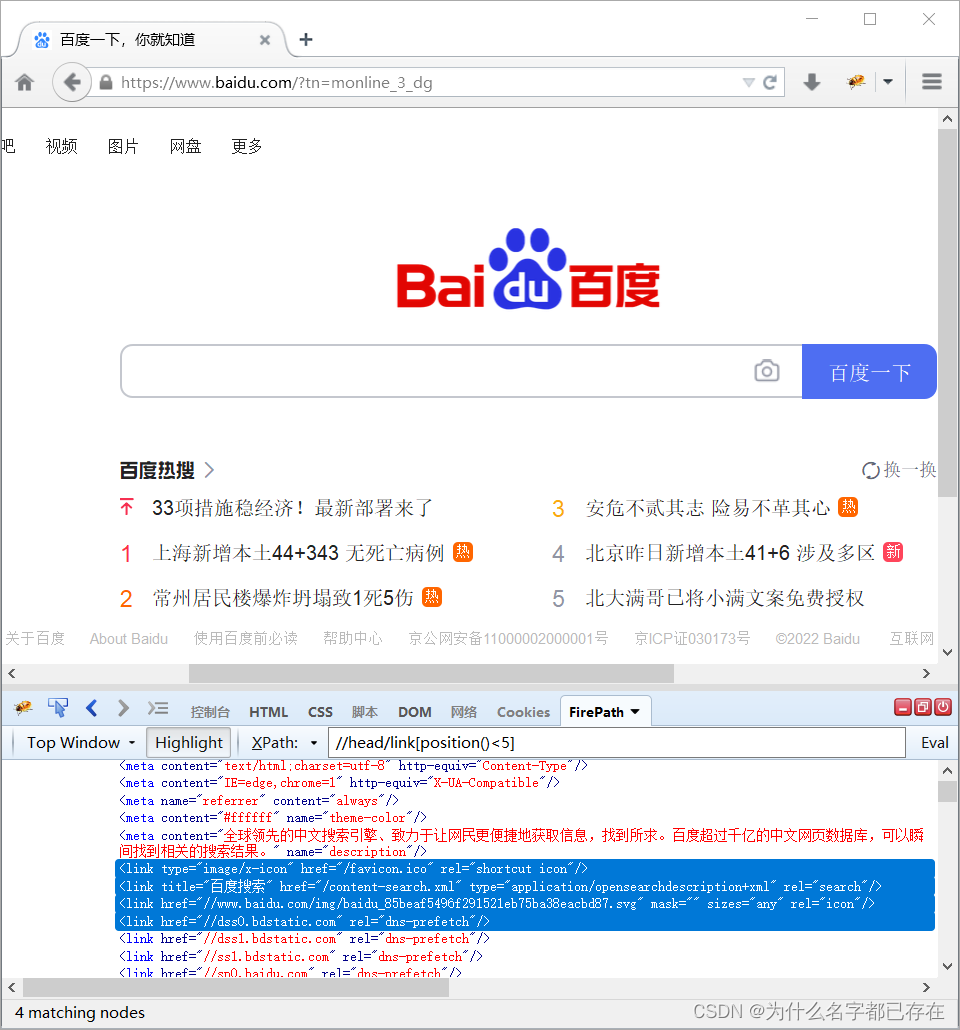Click the browser Home icon
Viewport: 960px width, 1030px height.
tap(25, 83)
